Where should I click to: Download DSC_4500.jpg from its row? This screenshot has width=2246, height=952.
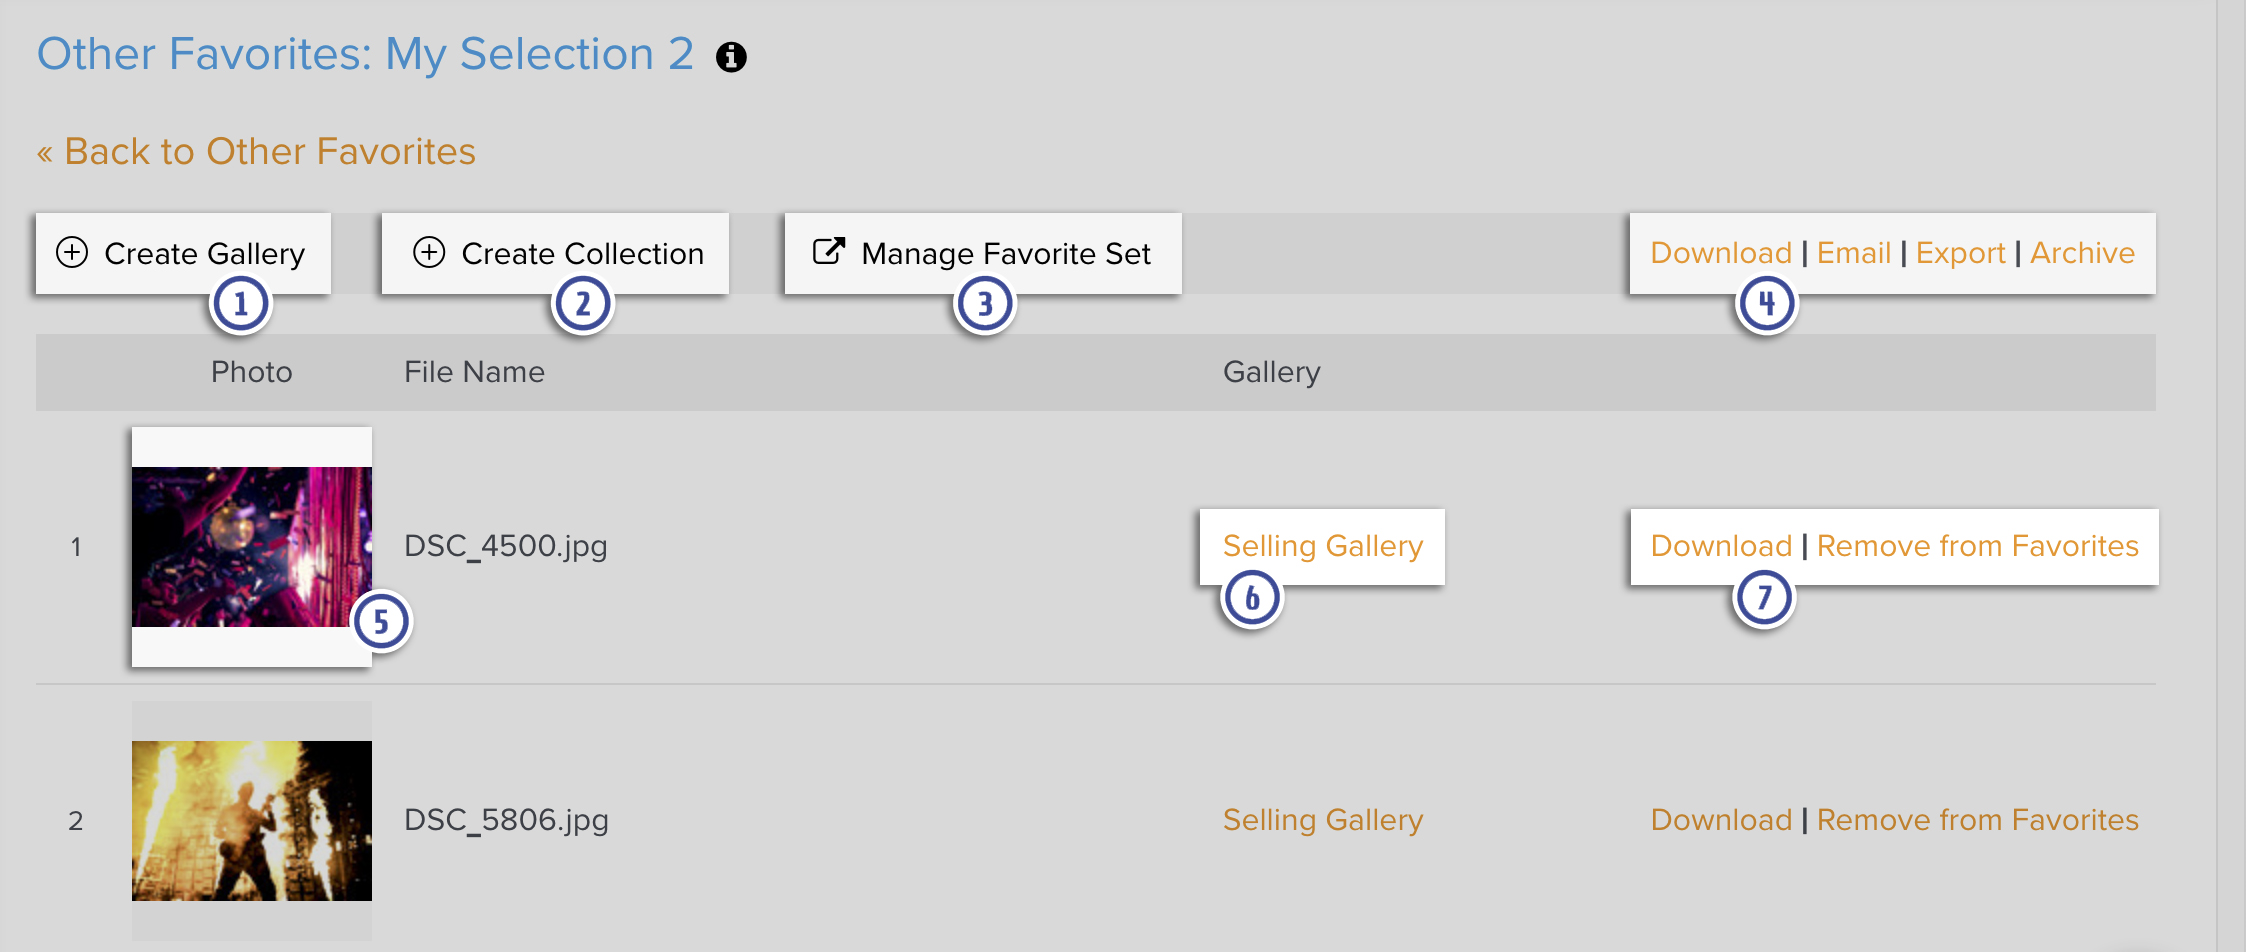coord(1721,546)
